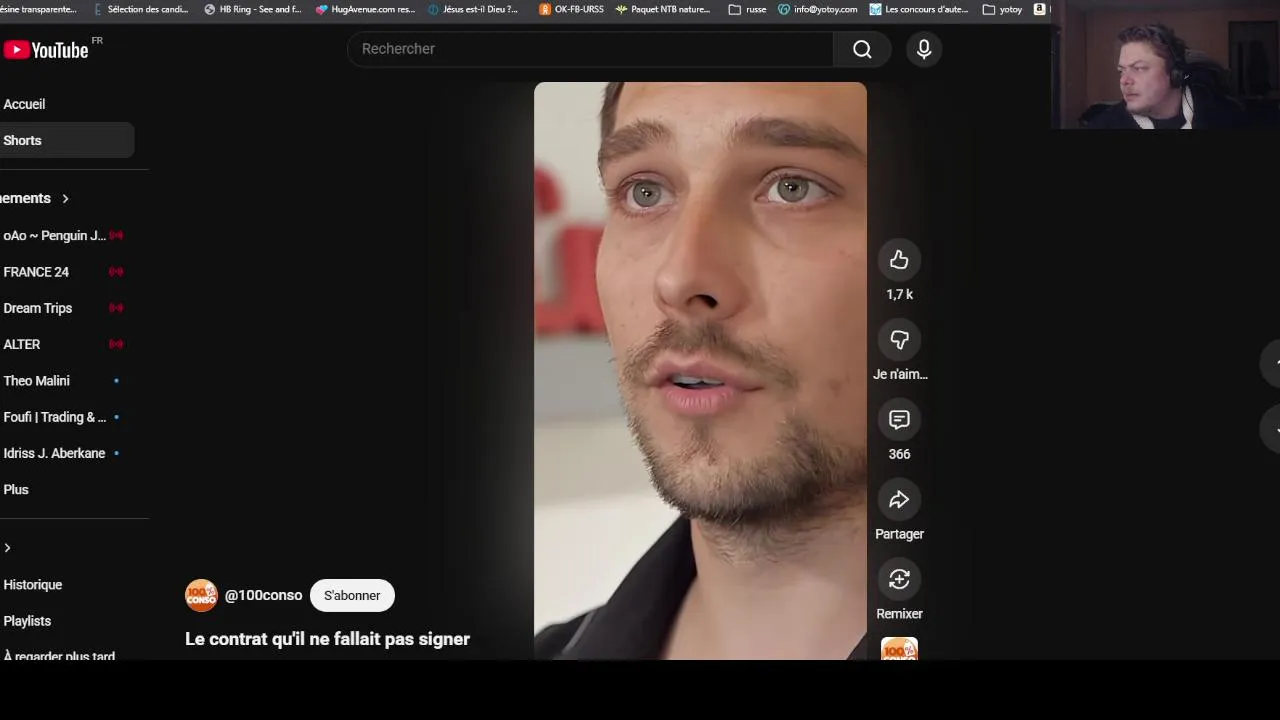1280x720 pixels.
Task: Remix the Short with the Remixer icon
Action: click(x=899, y=580)
